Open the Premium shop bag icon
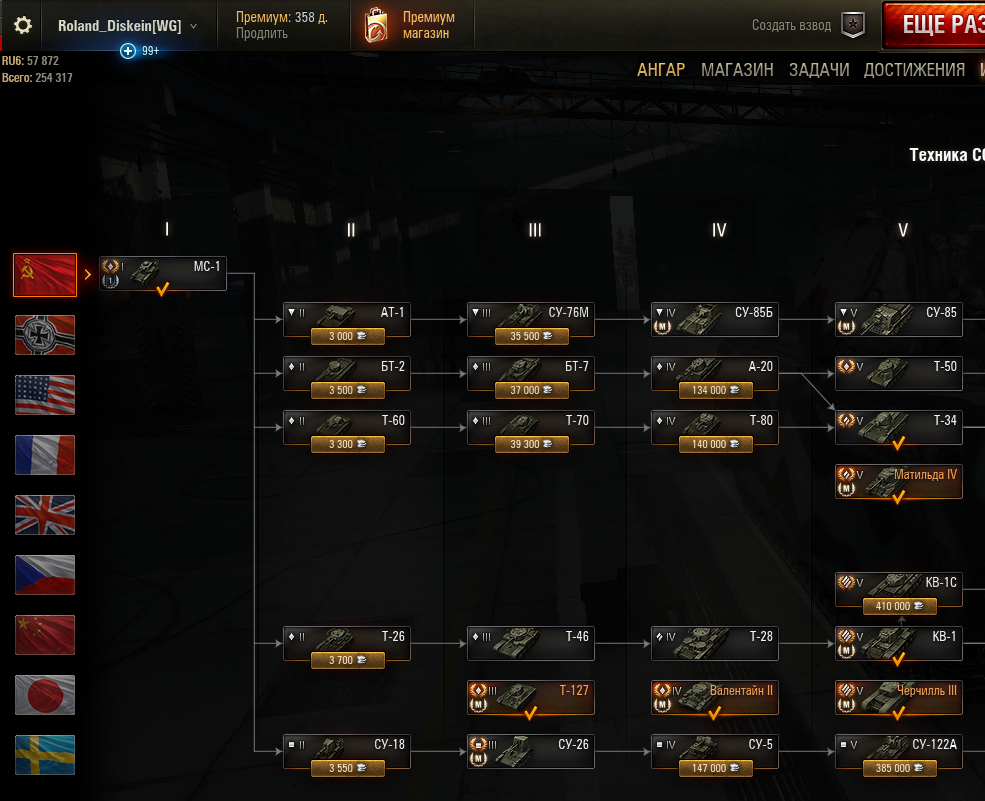The image size is (985, 801). coord(376,25)
